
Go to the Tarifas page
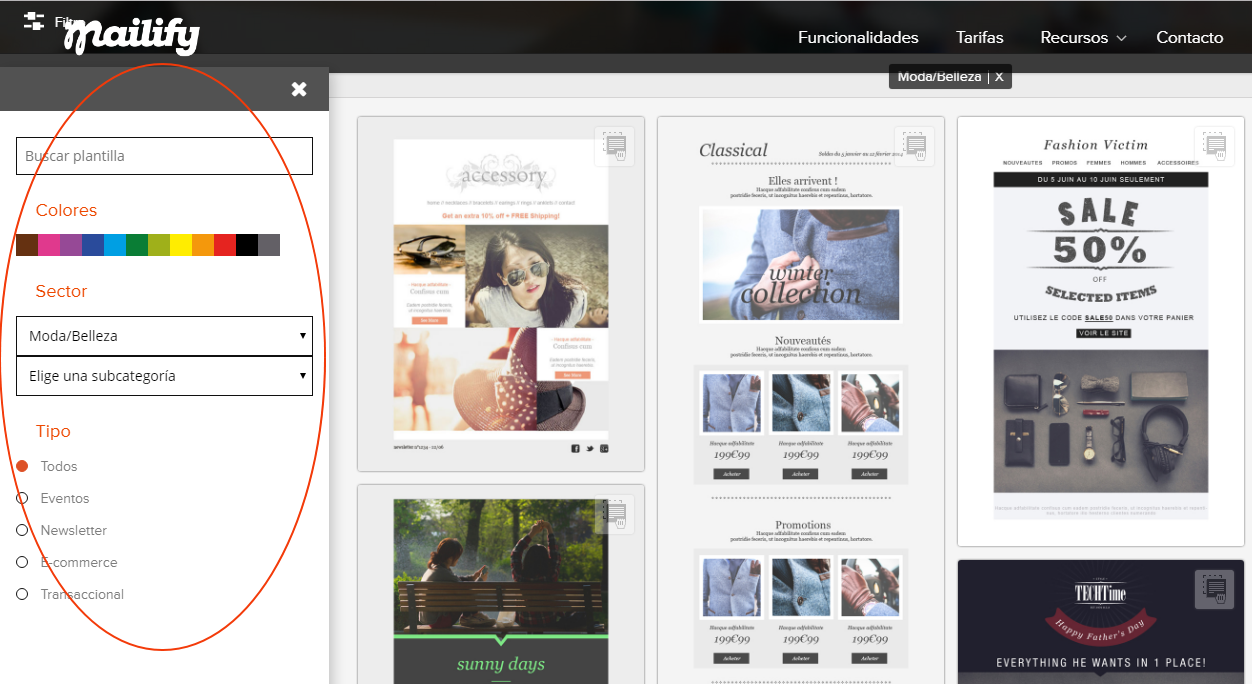tap(980, 38)
